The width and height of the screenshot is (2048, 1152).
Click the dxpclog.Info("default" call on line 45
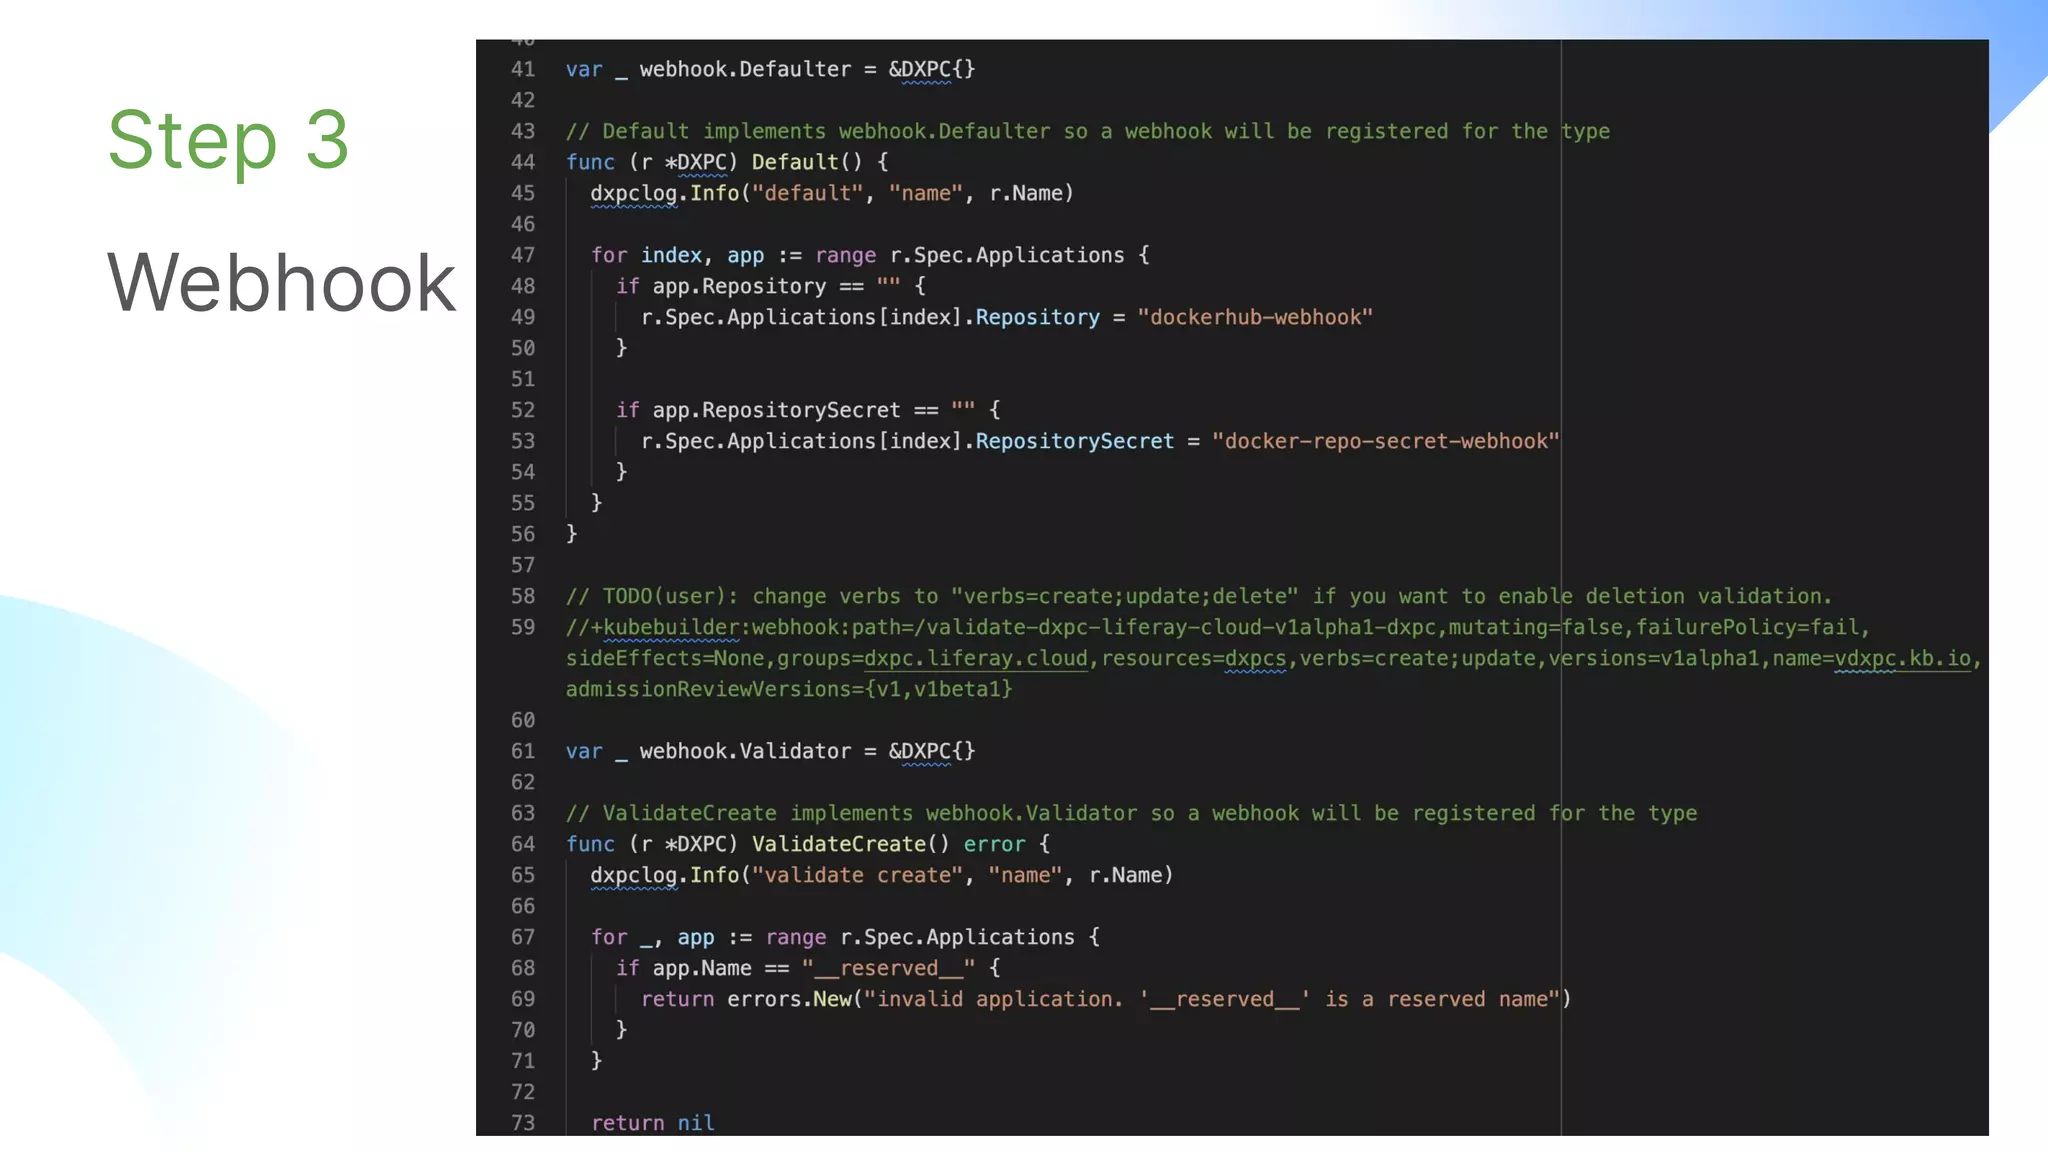pos(726,194)
